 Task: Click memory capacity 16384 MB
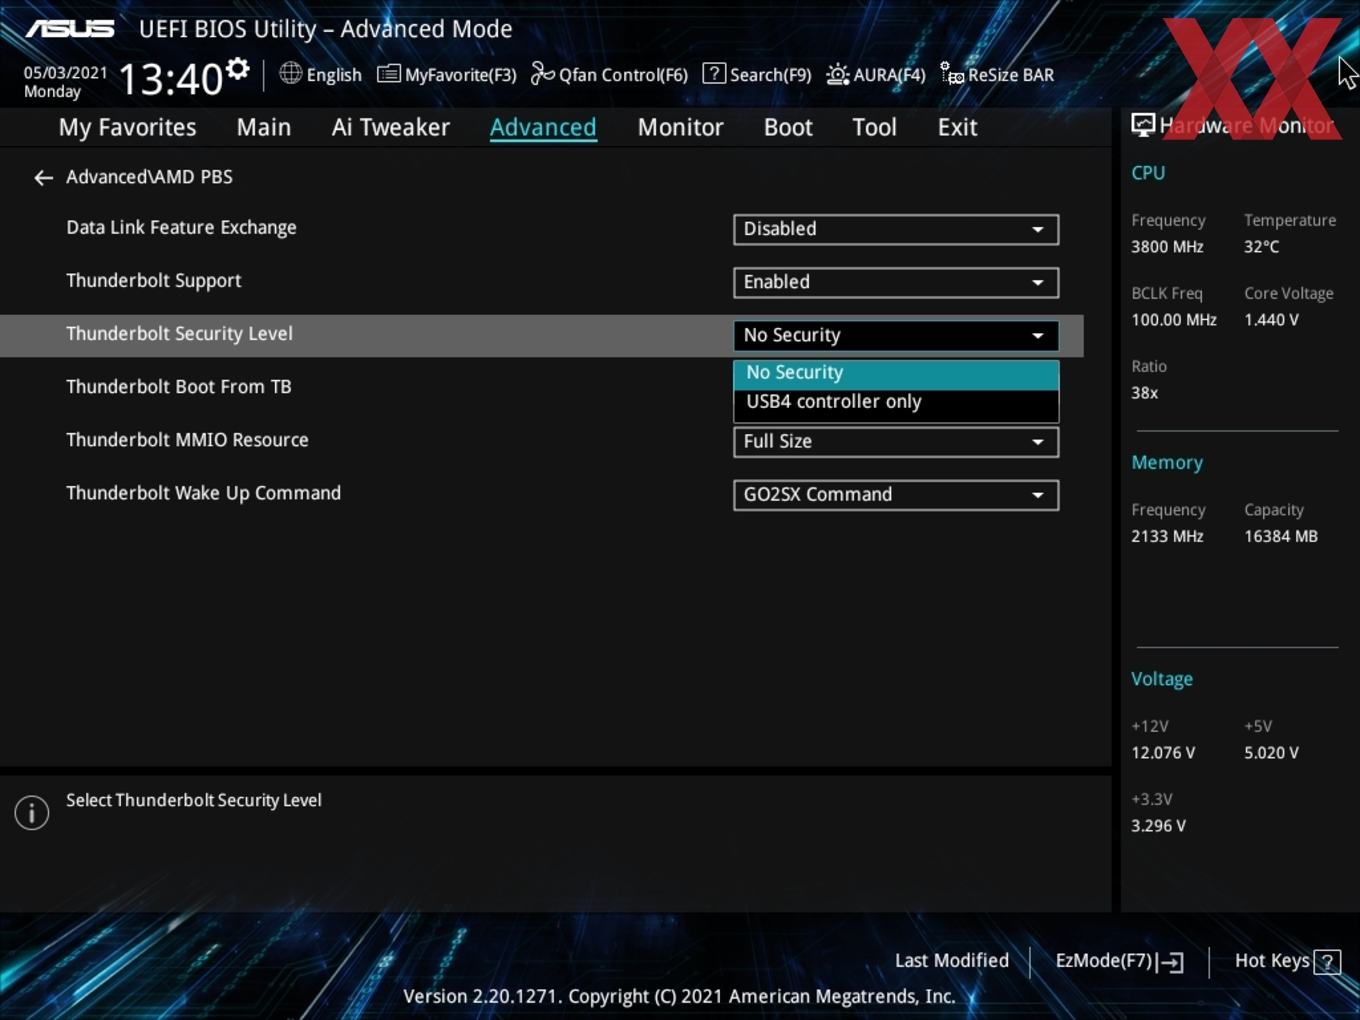point(1281,537)
